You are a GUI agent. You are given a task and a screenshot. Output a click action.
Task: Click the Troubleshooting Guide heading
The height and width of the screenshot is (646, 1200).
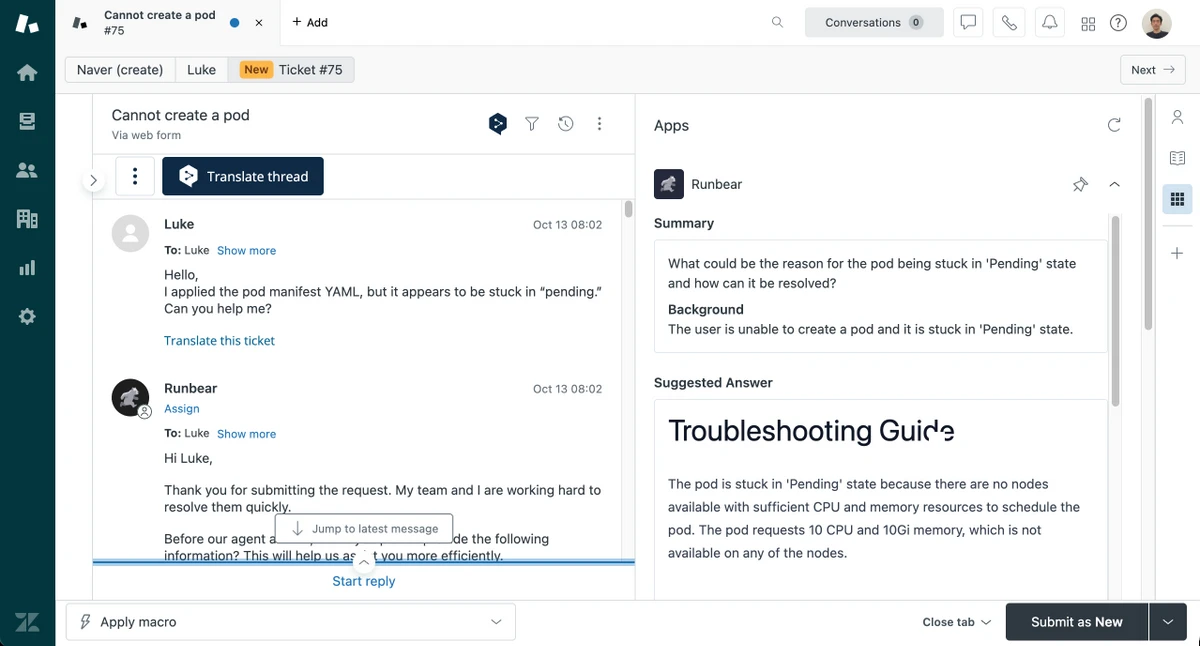[811, 431]
